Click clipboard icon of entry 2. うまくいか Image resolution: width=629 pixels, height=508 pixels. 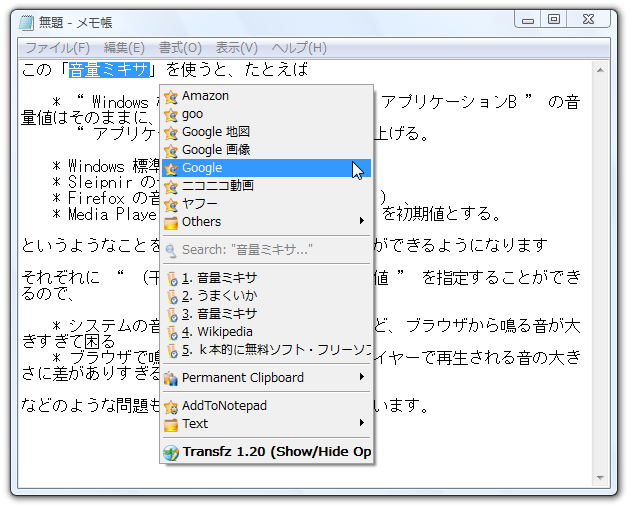(172, 297)
